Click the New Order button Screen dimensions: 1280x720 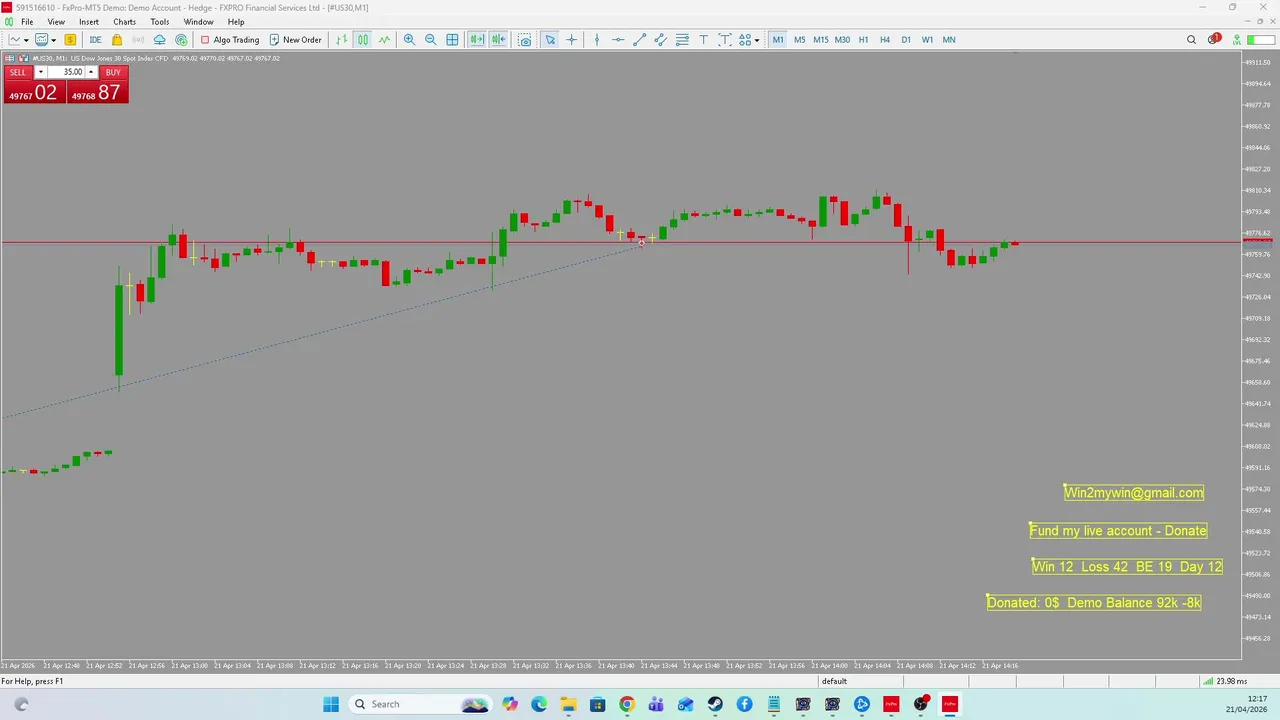coord(296,40)
